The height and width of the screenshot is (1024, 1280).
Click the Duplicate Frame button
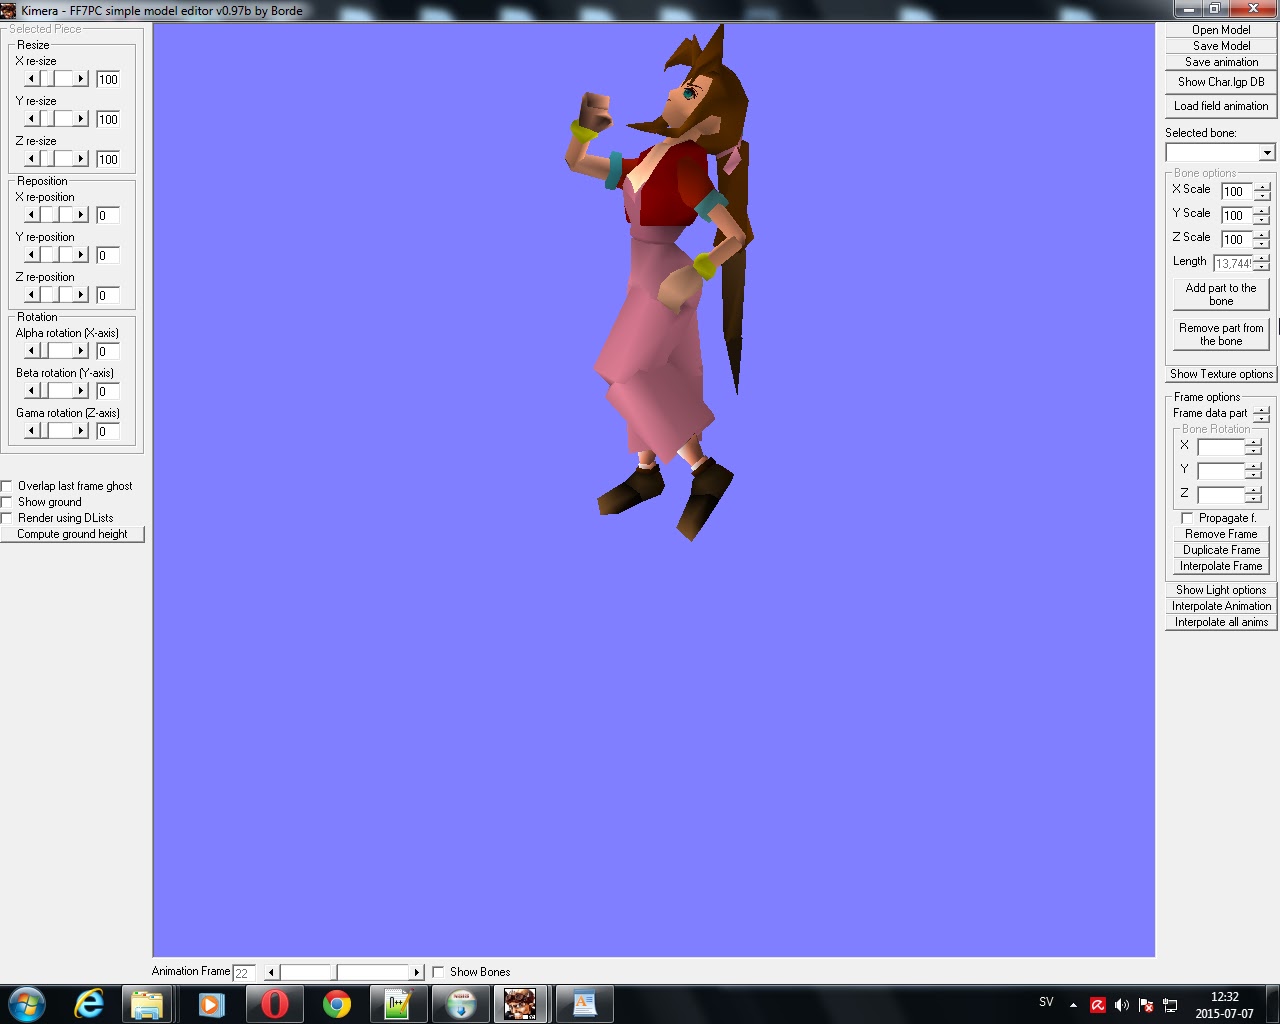[1221, 550]
